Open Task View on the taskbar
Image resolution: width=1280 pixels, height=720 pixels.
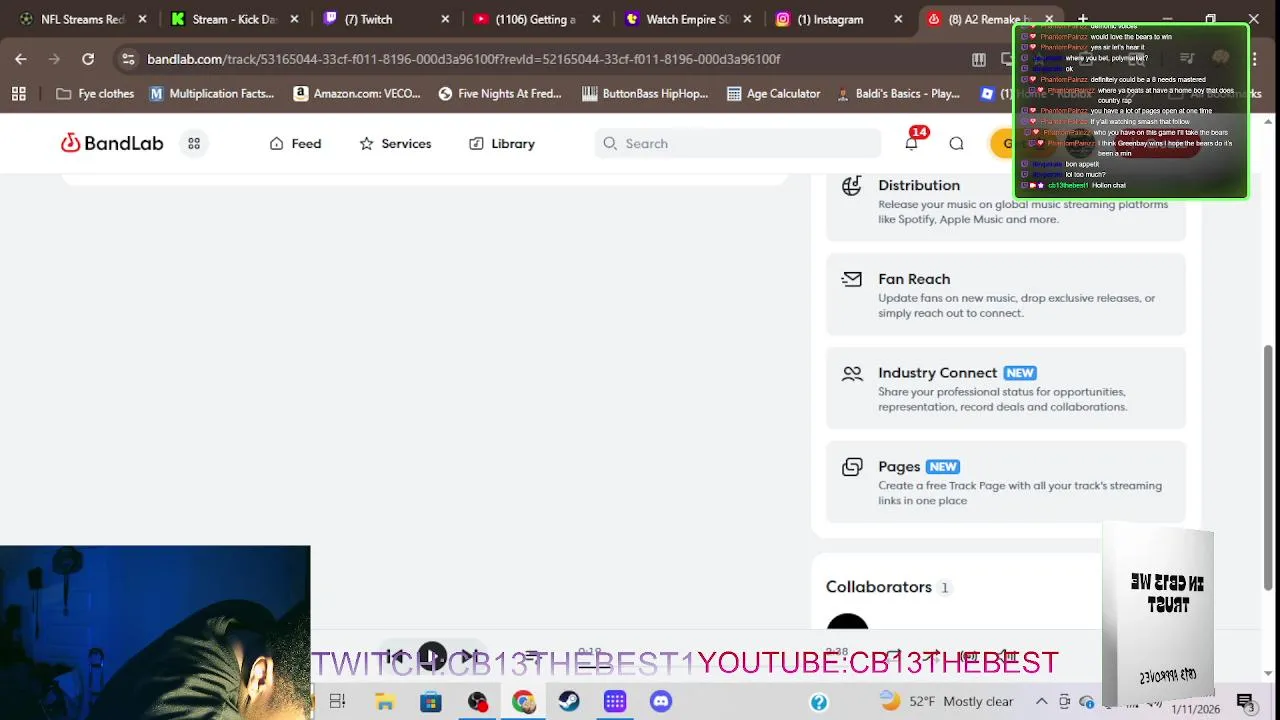tap(337, 701)
